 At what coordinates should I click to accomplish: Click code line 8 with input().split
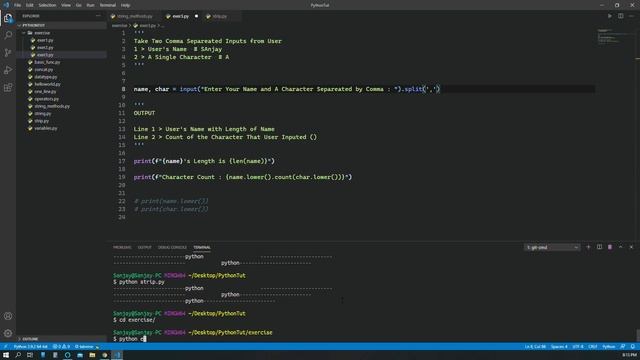coord(287,89)
